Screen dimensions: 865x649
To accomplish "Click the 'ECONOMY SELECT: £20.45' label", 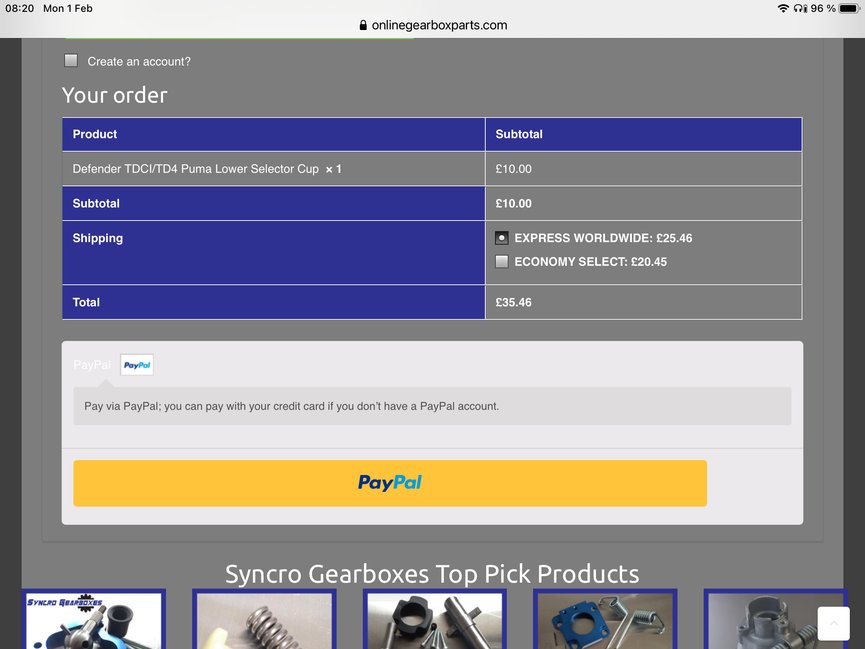I will [x=591, y=262].
